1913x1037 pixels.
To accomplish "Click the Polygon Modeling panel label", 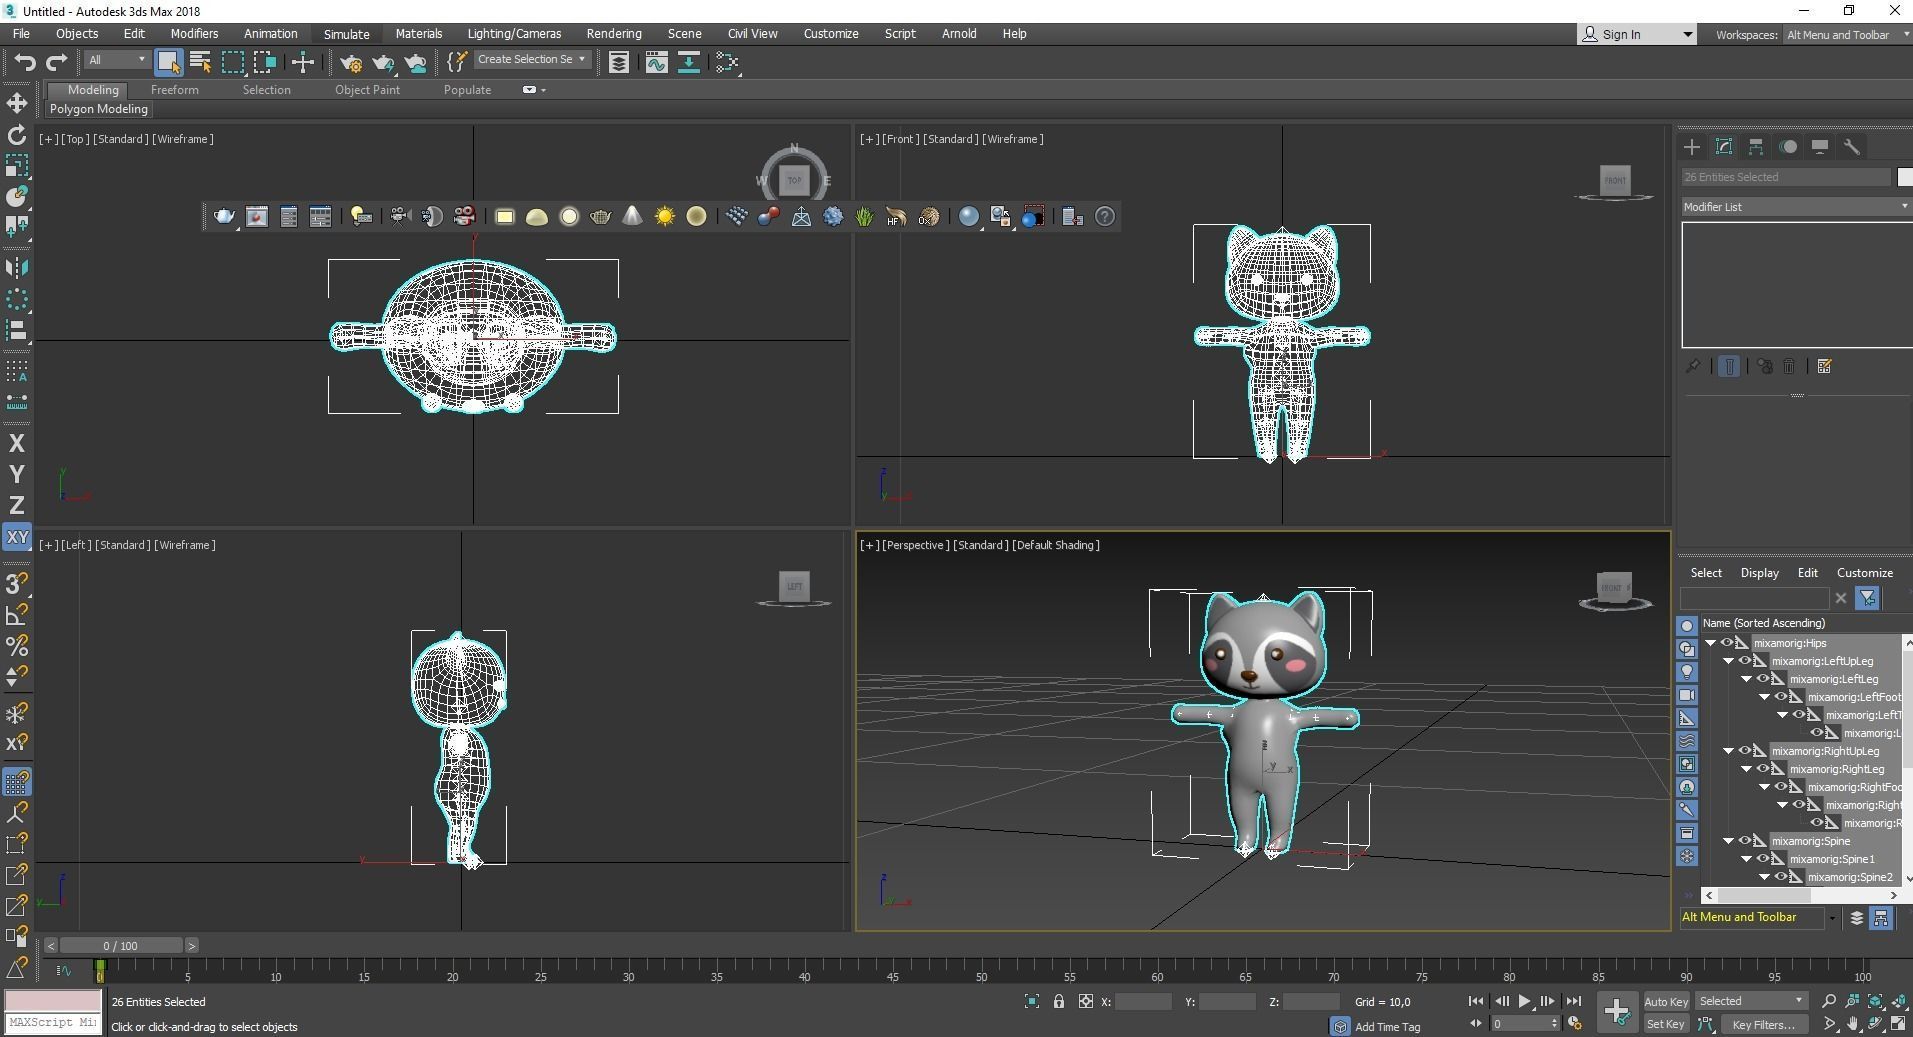I will [x=98, y=109].
